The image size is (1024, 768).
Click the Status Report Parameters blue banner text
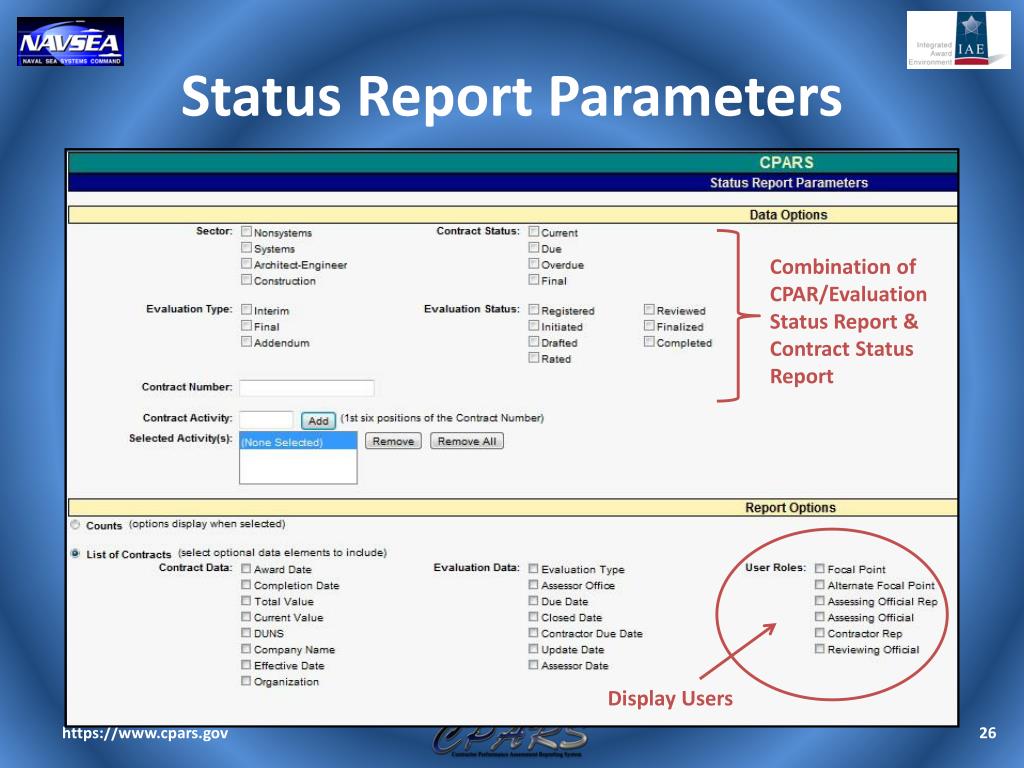[x=789, y=183]
